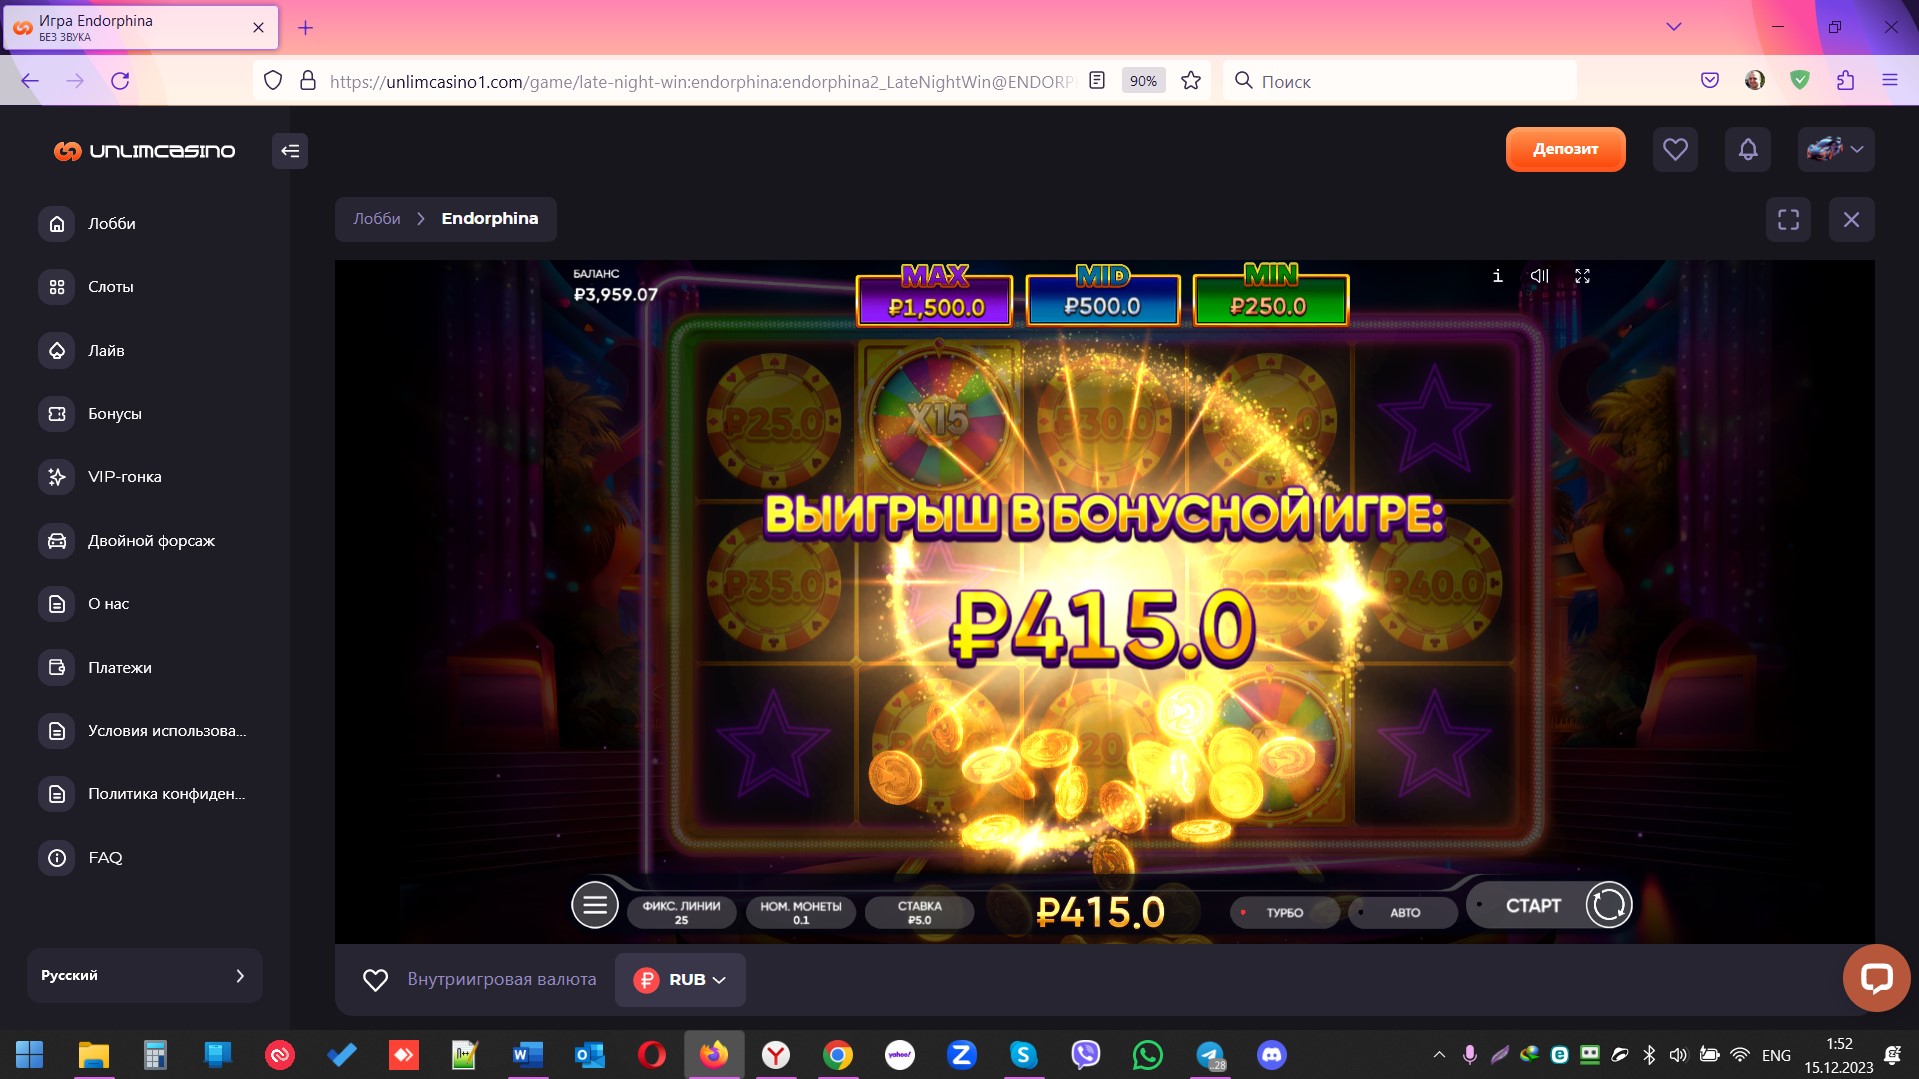The width and height of the screenshot is (1919, 1079).
Task: Expand the slot to full screen in-game
Action: (1582, 276)
